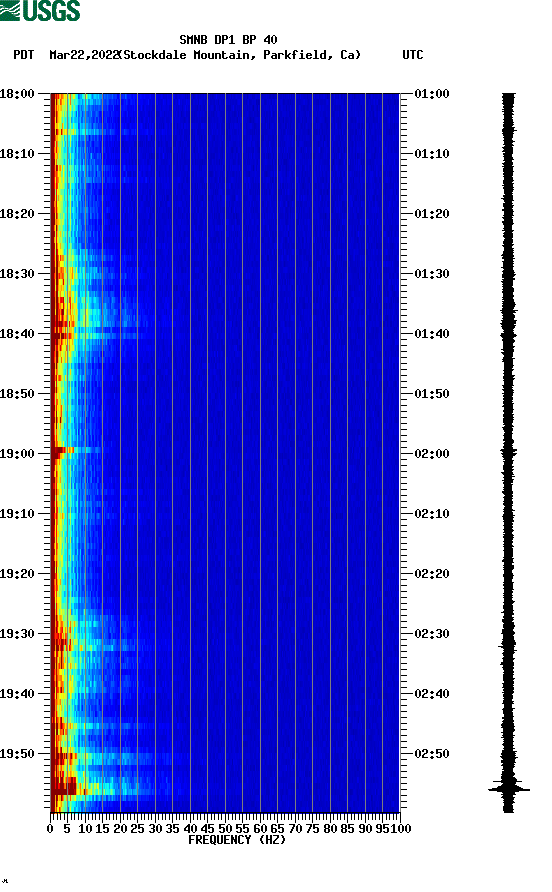This screenshot has width=552, height=892.
Task: Click the '19:50' PDT time label
Action: [17, 754]
